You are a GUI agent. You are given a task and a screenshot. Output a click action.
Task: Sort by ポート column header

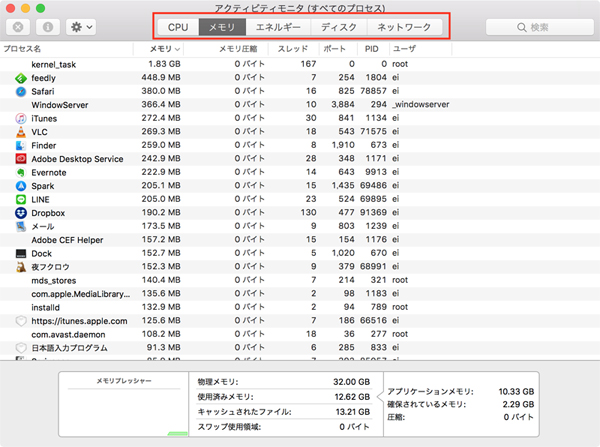coord(338,49)
